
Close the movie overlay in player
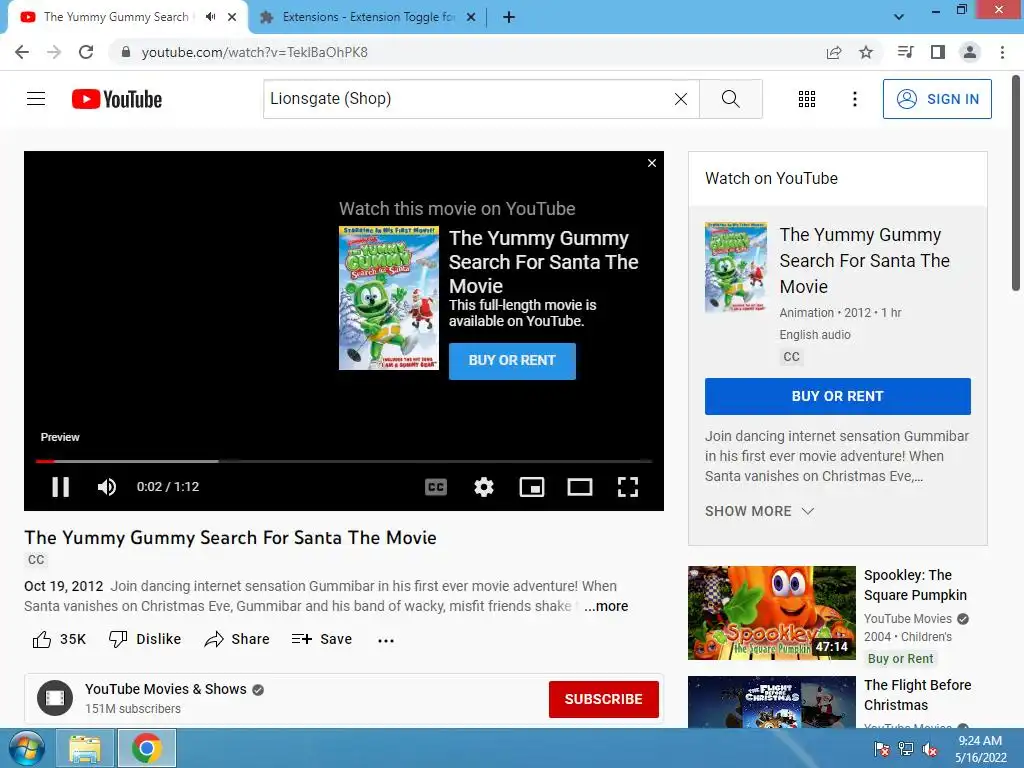tap(652, 163)
